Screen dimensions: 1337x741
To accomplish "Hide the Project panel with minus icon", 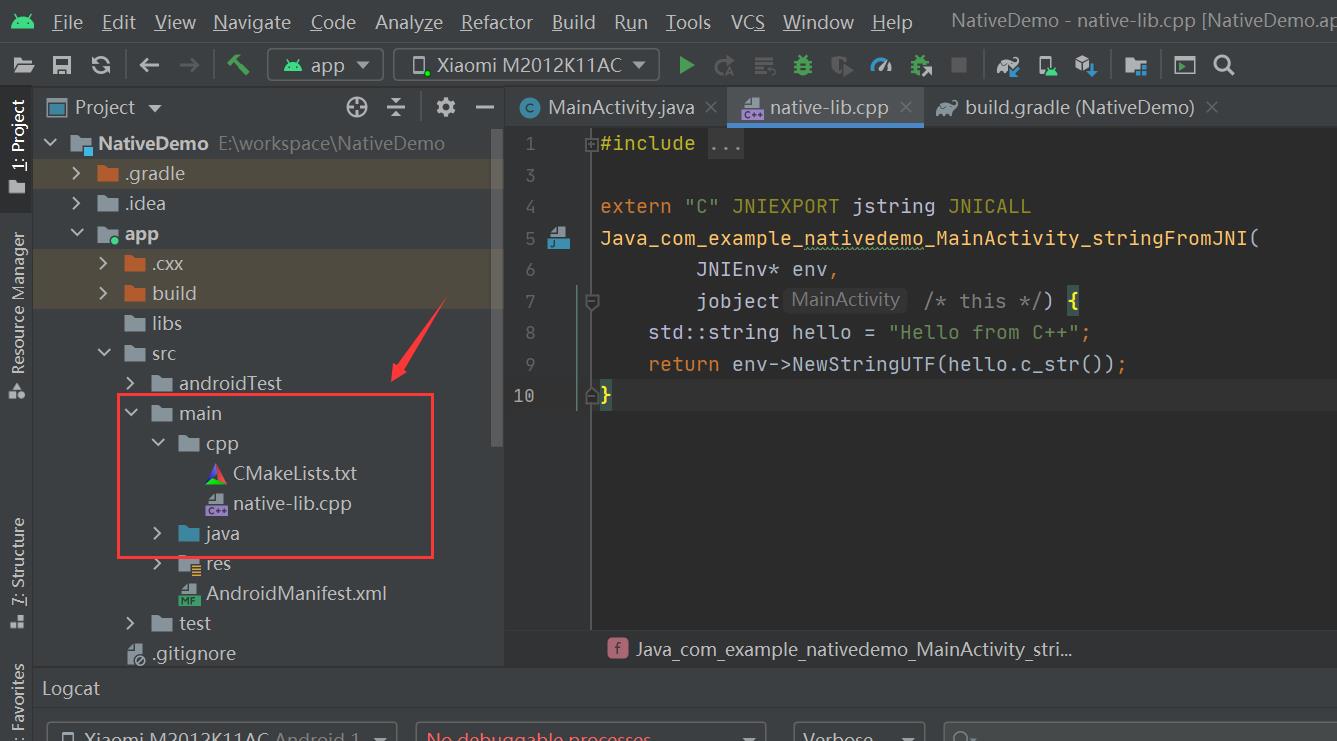I will [485, 107].
